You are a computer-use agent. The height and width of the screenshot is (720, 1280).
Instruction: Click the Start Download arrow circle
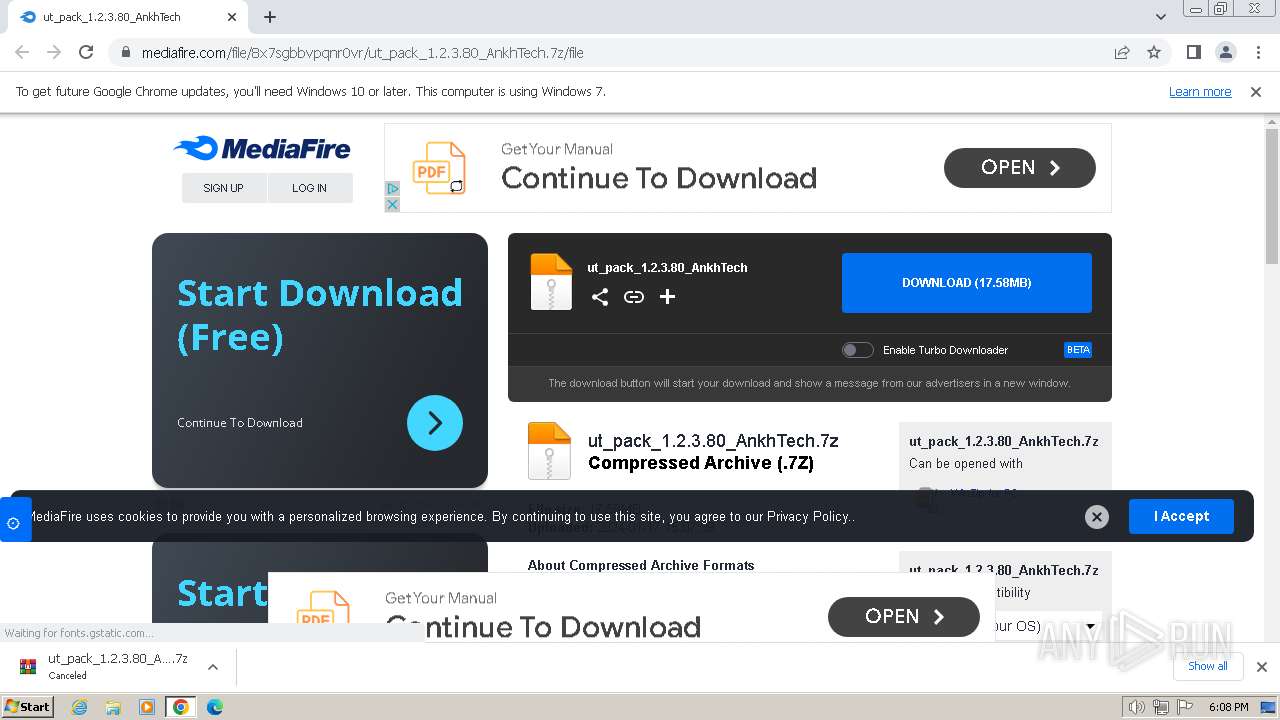[435, 423]
